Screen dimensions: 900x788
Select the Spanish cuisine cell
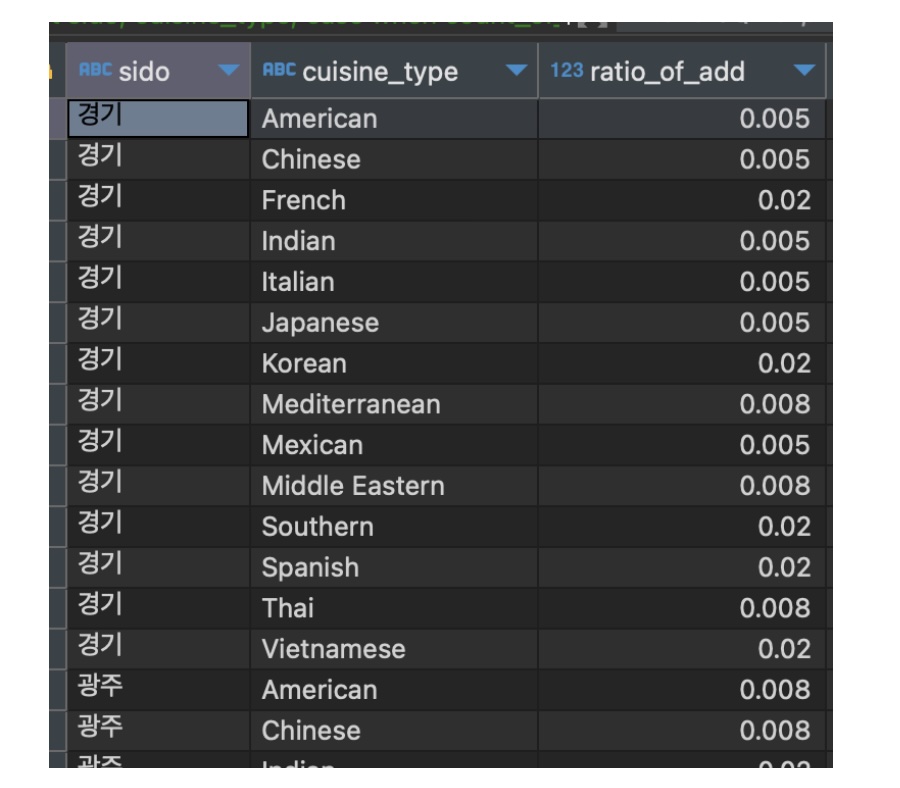click(394, 567)
